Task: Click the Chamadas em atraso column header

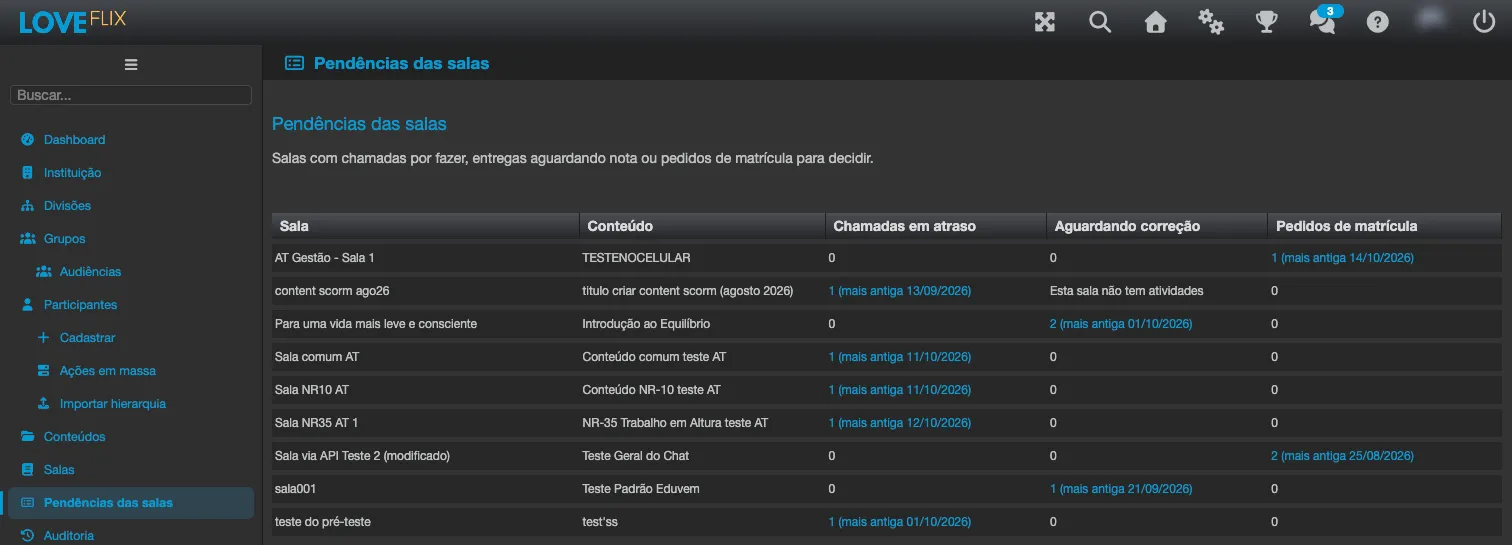Action: click(935, 226)
